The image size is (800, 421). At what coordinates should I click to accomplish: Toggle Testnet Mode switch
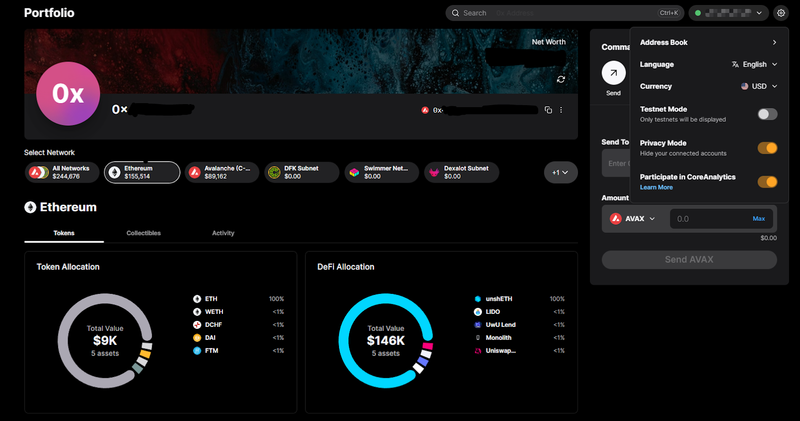(x=767, y=114)
